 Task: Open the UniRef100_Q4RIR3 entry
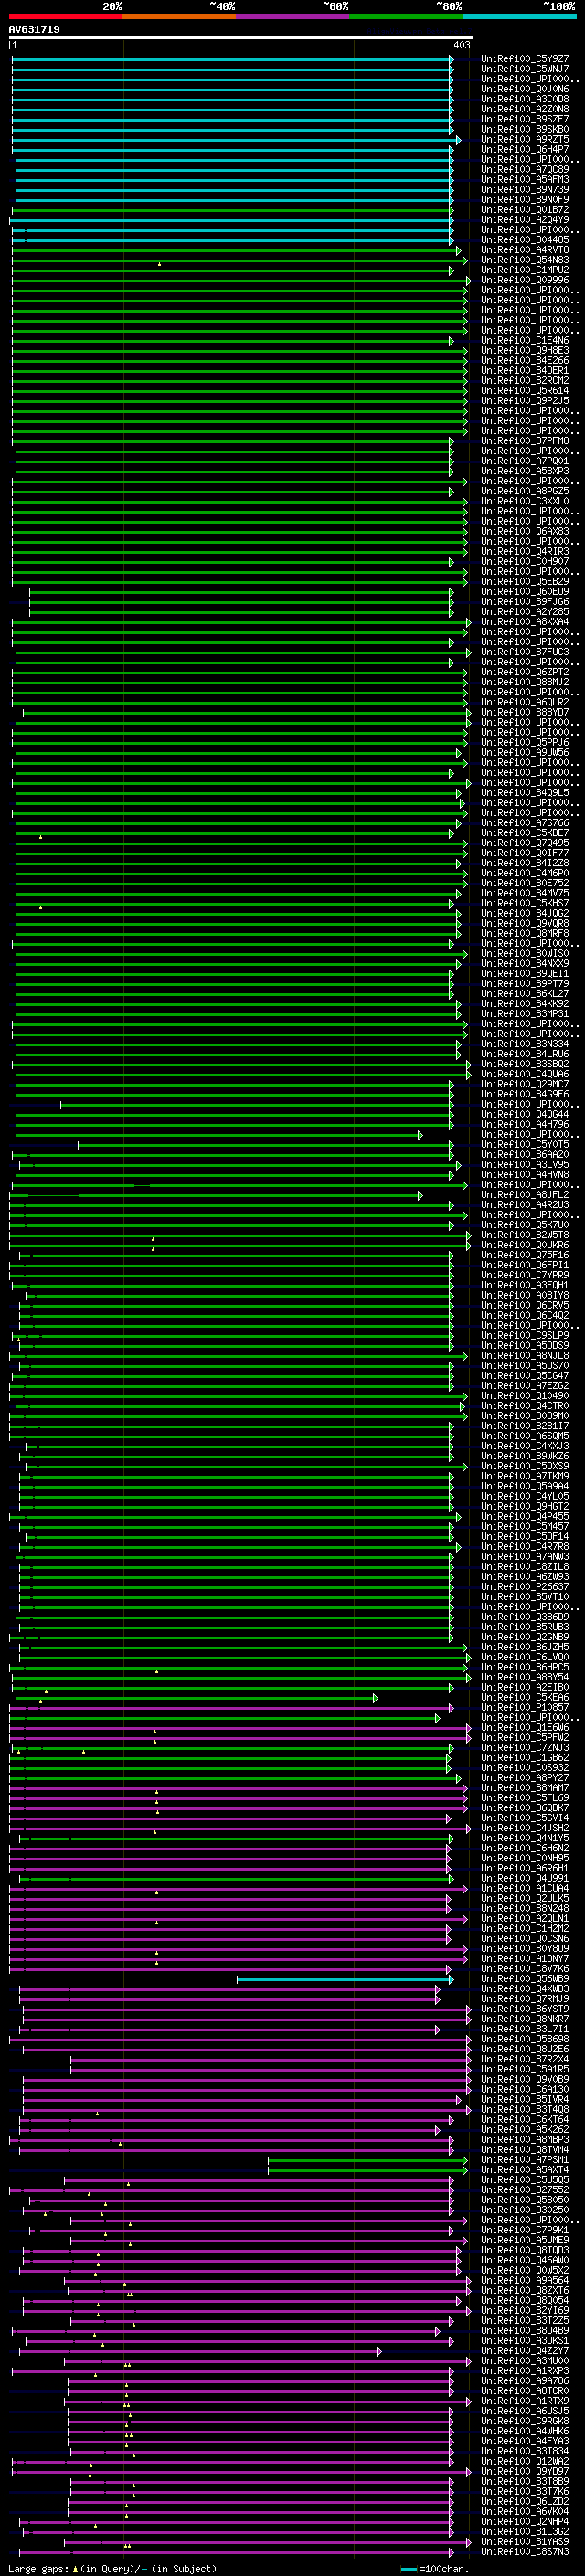click(x=525, y=552)
